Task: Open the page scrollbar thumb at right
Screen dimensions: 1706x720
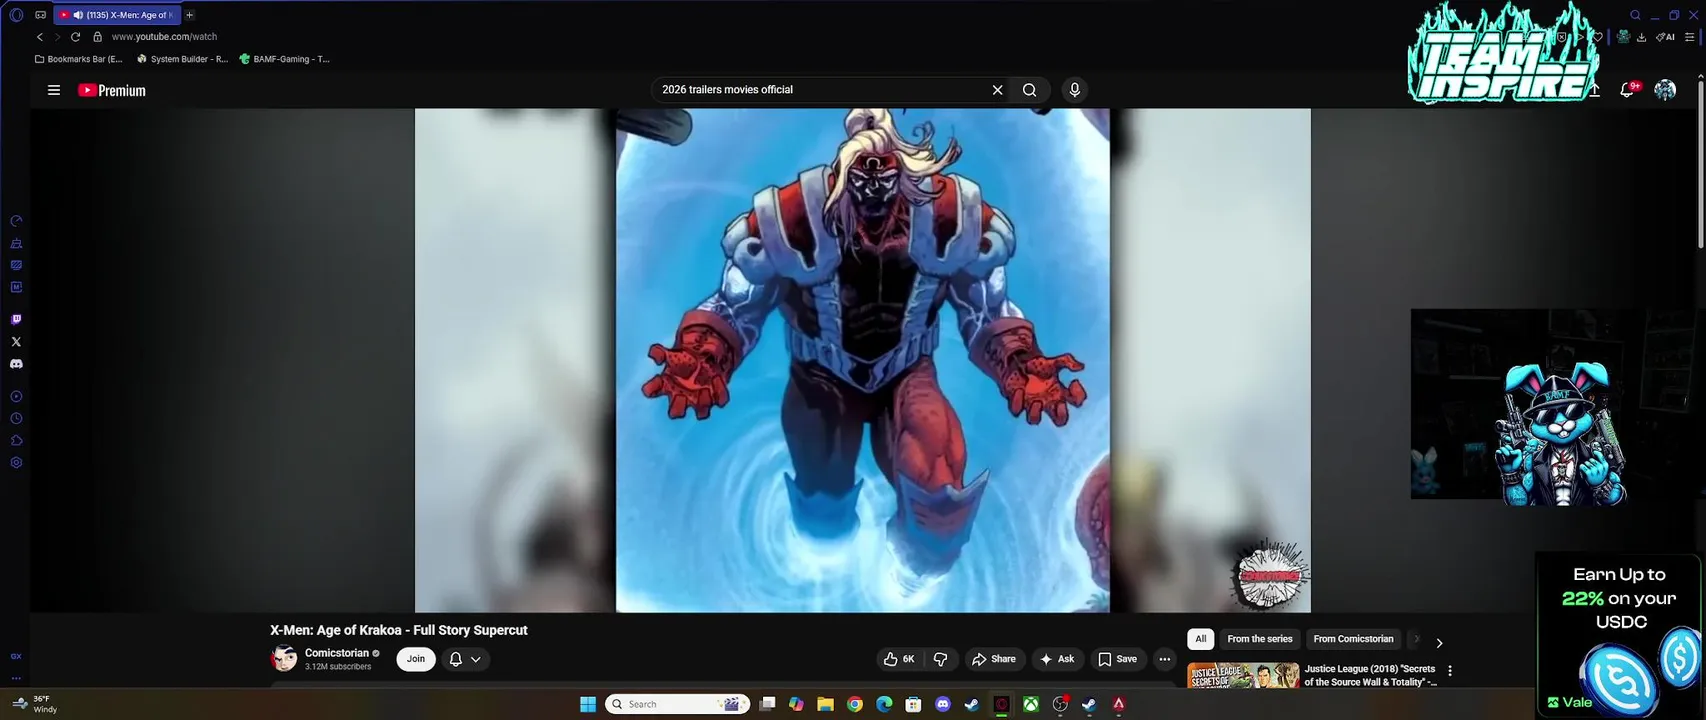Action: click(x=1700, y=165)
